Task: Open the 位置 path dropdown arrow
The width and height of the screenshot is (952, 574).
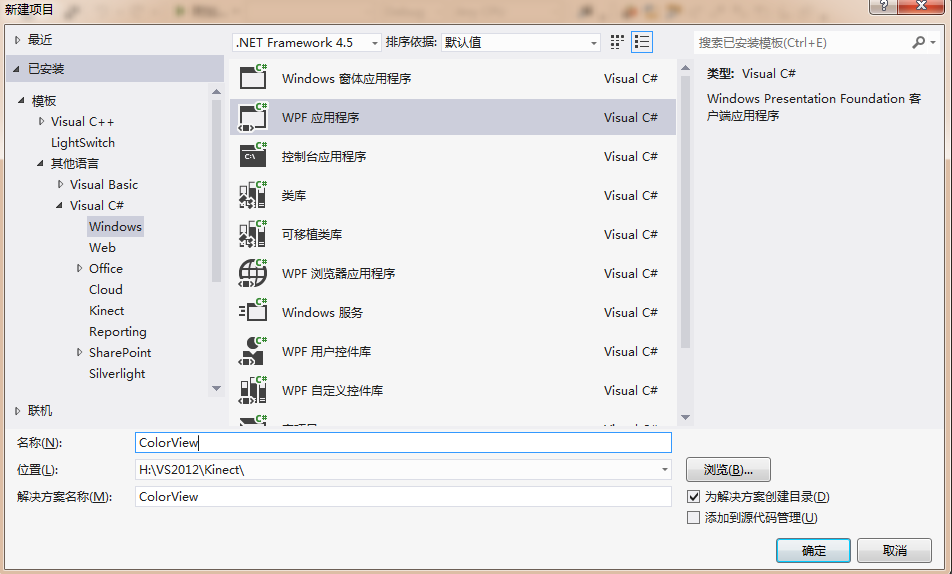Action: 665,470
